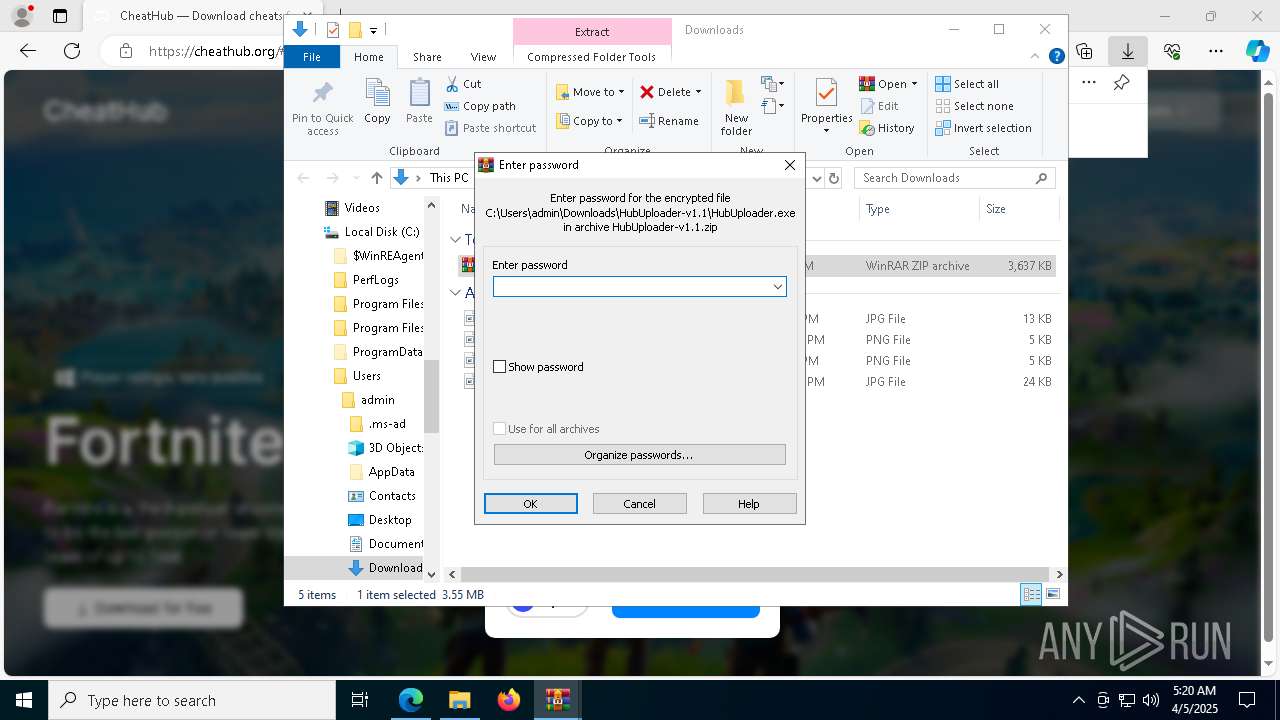Open the Windows Start menu
Image resolution: width=1280 pixels, height=720 pixels.
[x=24, y=700]
